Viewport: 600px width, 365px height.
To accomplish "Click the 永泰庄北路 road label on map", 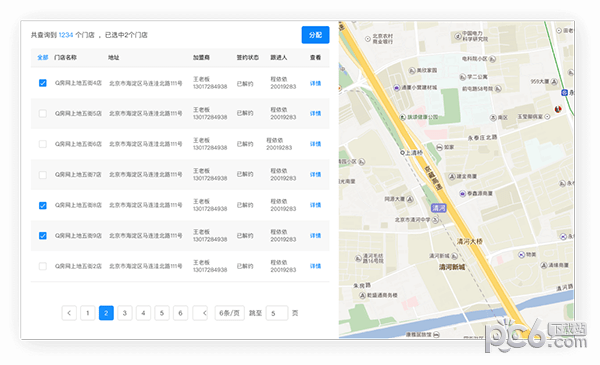I will tap(482, 138).
